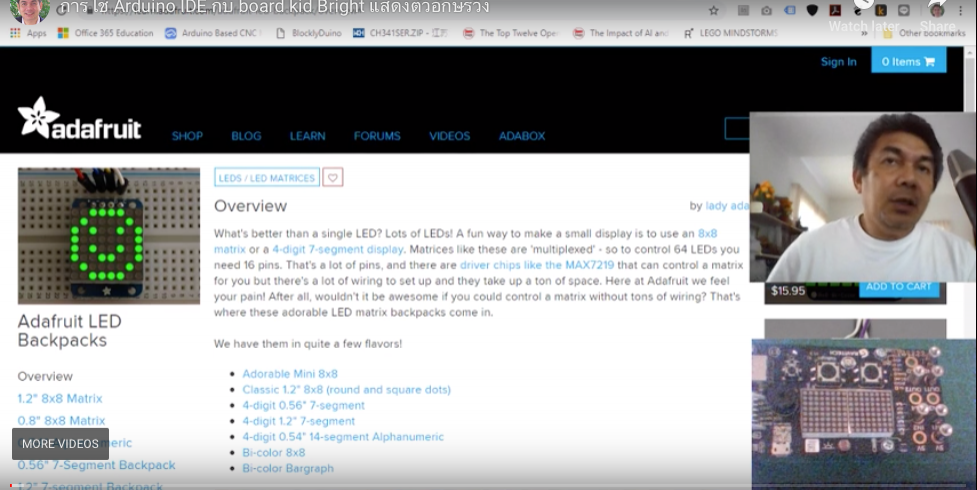Click the bookmark star icon in address bar

point(714,11)
